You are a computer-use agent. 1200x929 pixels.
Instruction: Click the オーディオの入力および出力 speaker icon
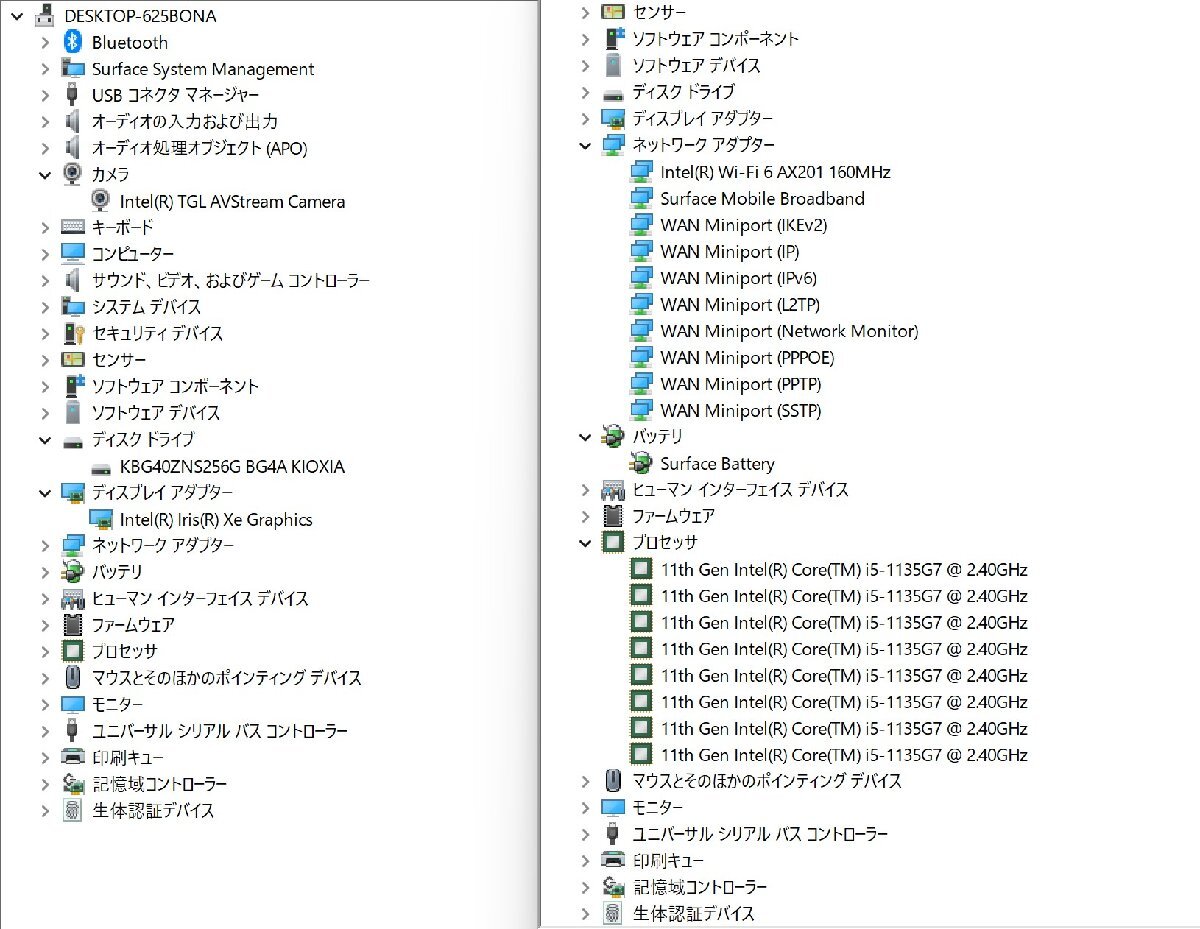coord(72,121)
